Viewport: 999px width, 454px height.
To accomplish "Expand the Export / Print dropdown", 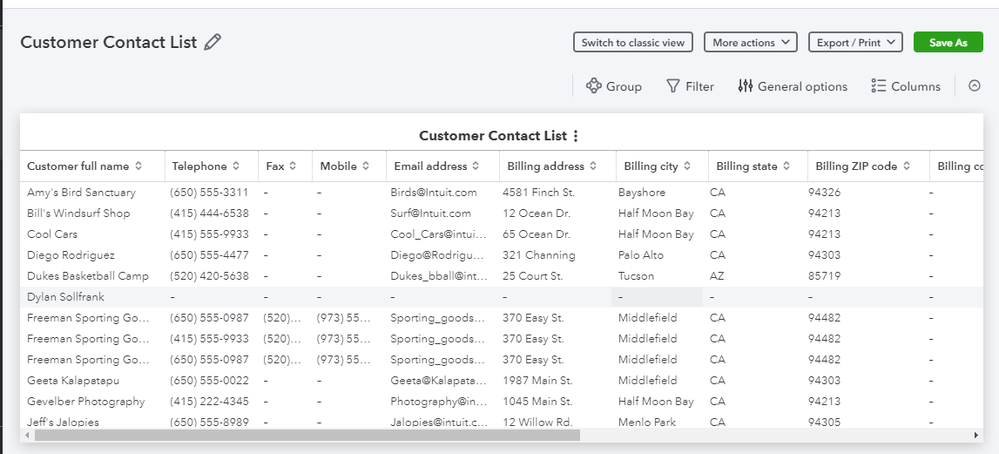I will 855,42.
